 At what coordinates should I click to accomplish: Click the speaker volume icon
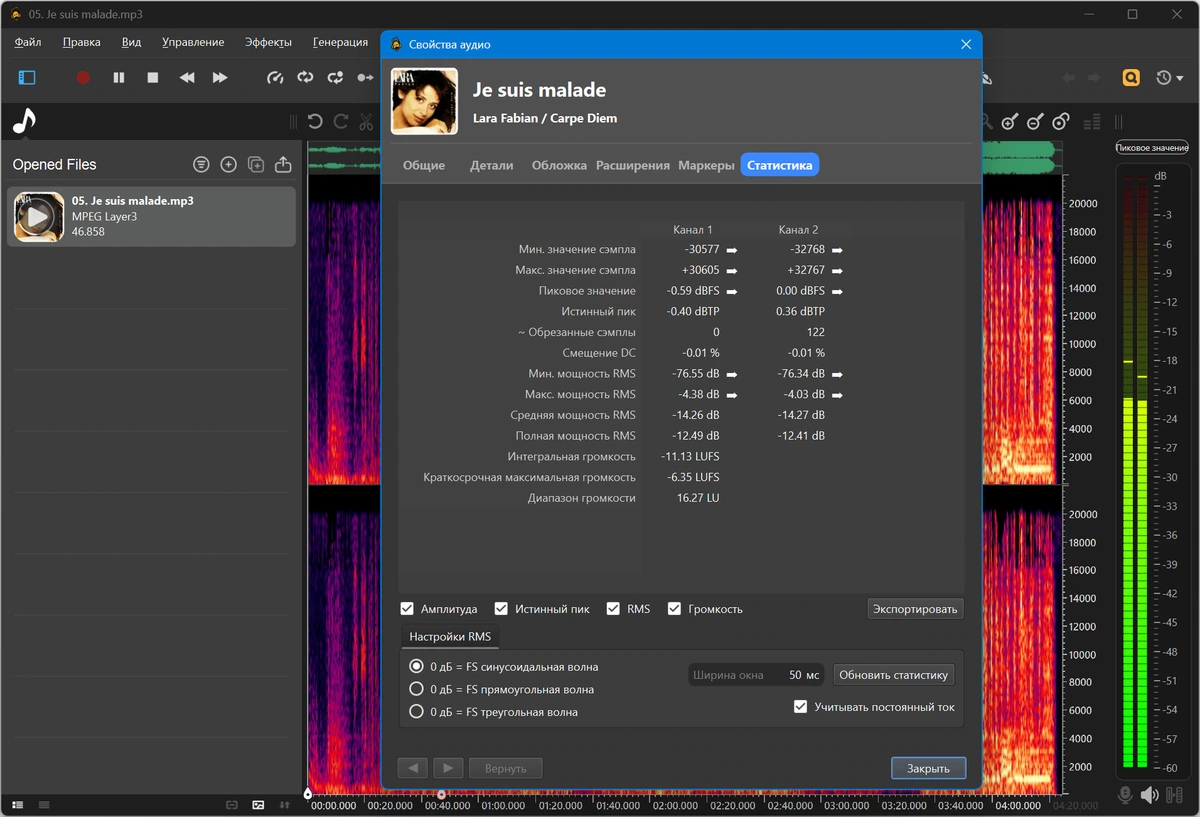pos(1149,795)
